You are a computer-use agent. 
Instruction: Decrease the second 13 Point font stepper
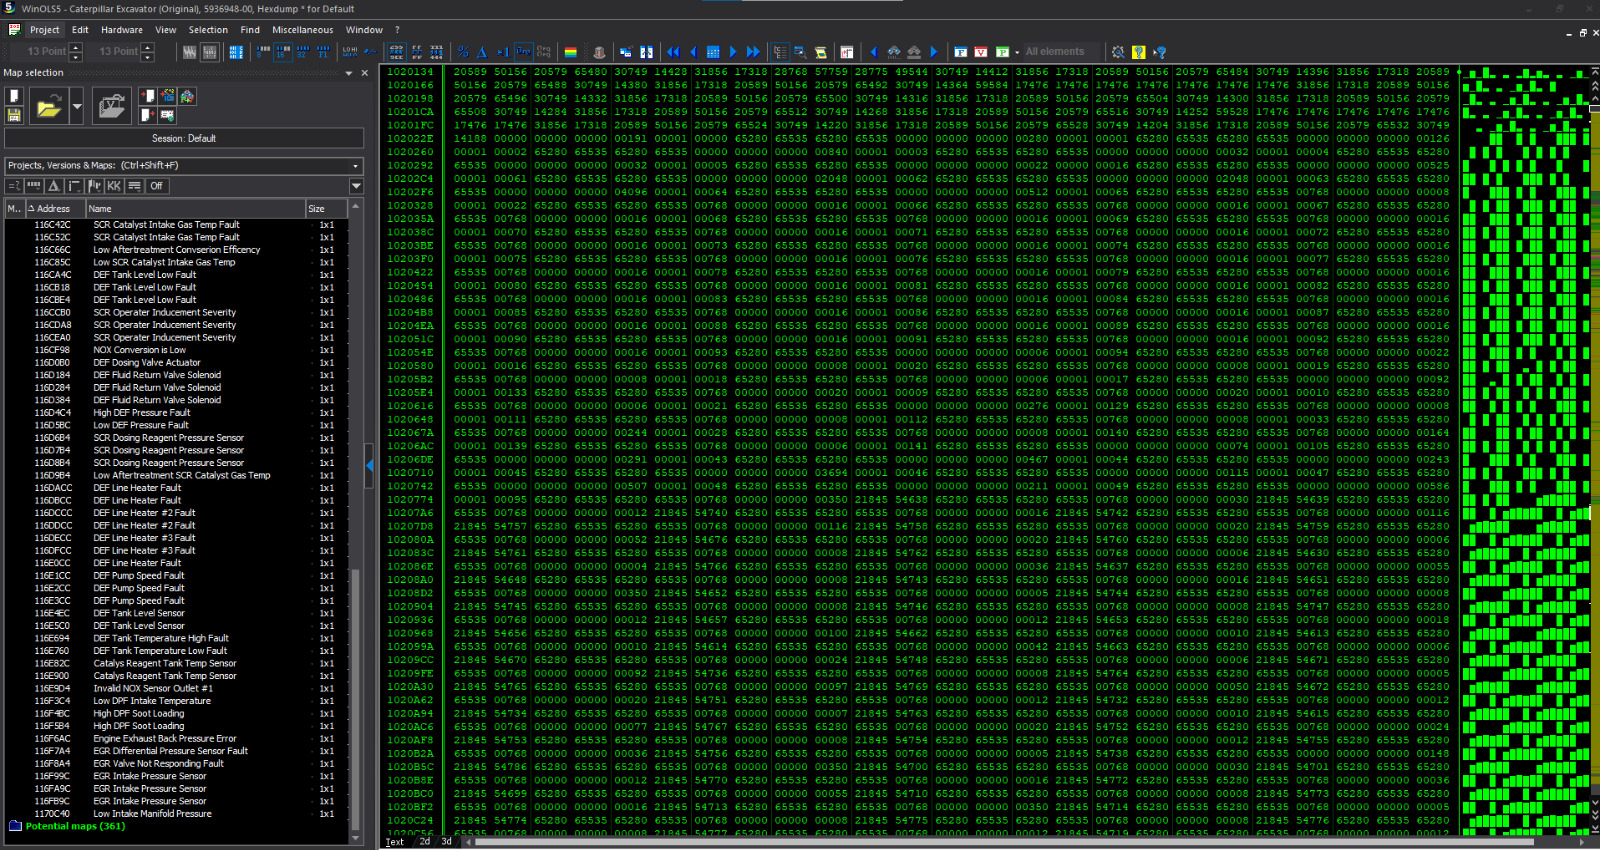(148, 57)
